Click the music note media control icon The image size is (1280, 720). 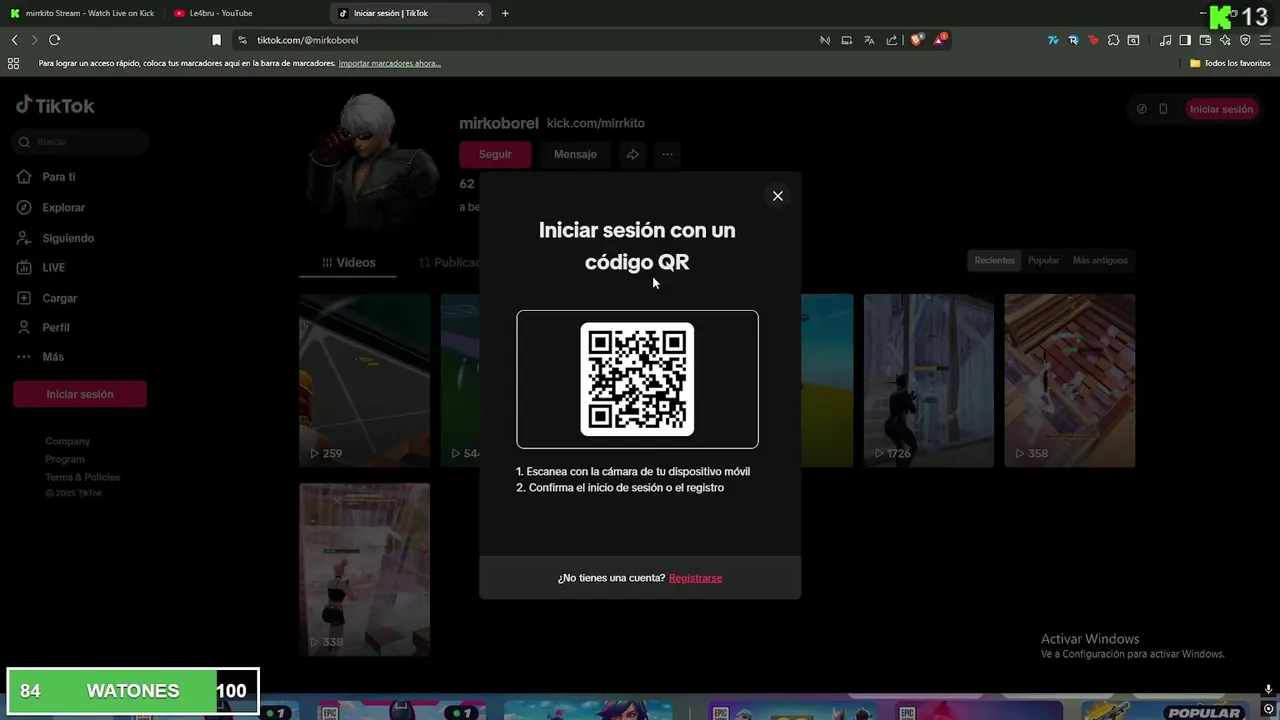pyautogui.click(x=1165, y=40)
